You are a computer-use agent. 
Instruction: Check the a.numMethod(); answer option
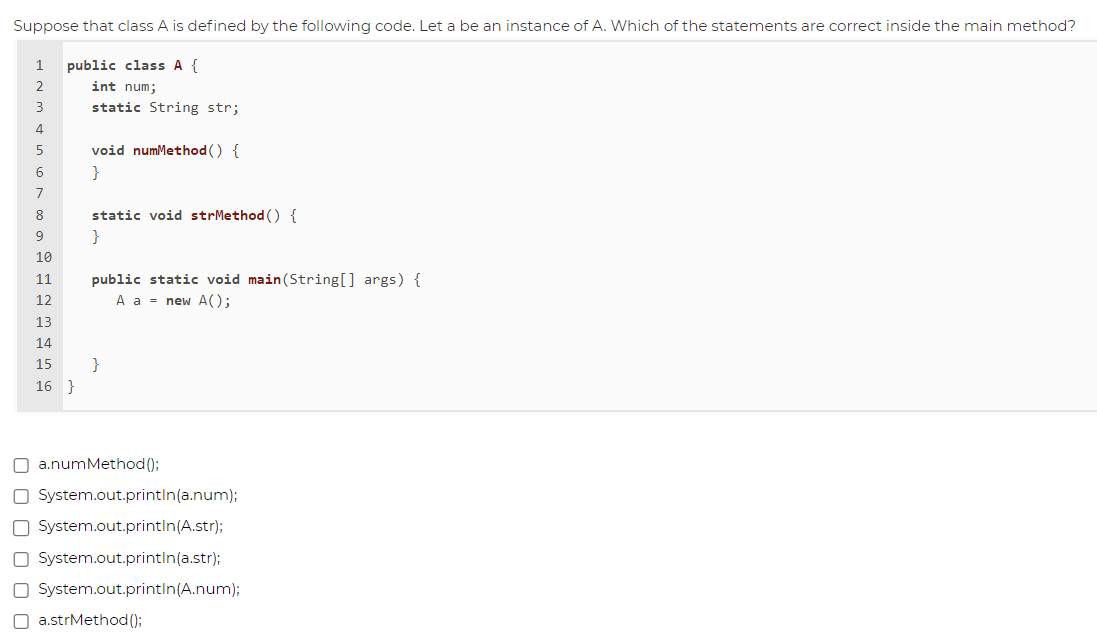click(21, 463)
